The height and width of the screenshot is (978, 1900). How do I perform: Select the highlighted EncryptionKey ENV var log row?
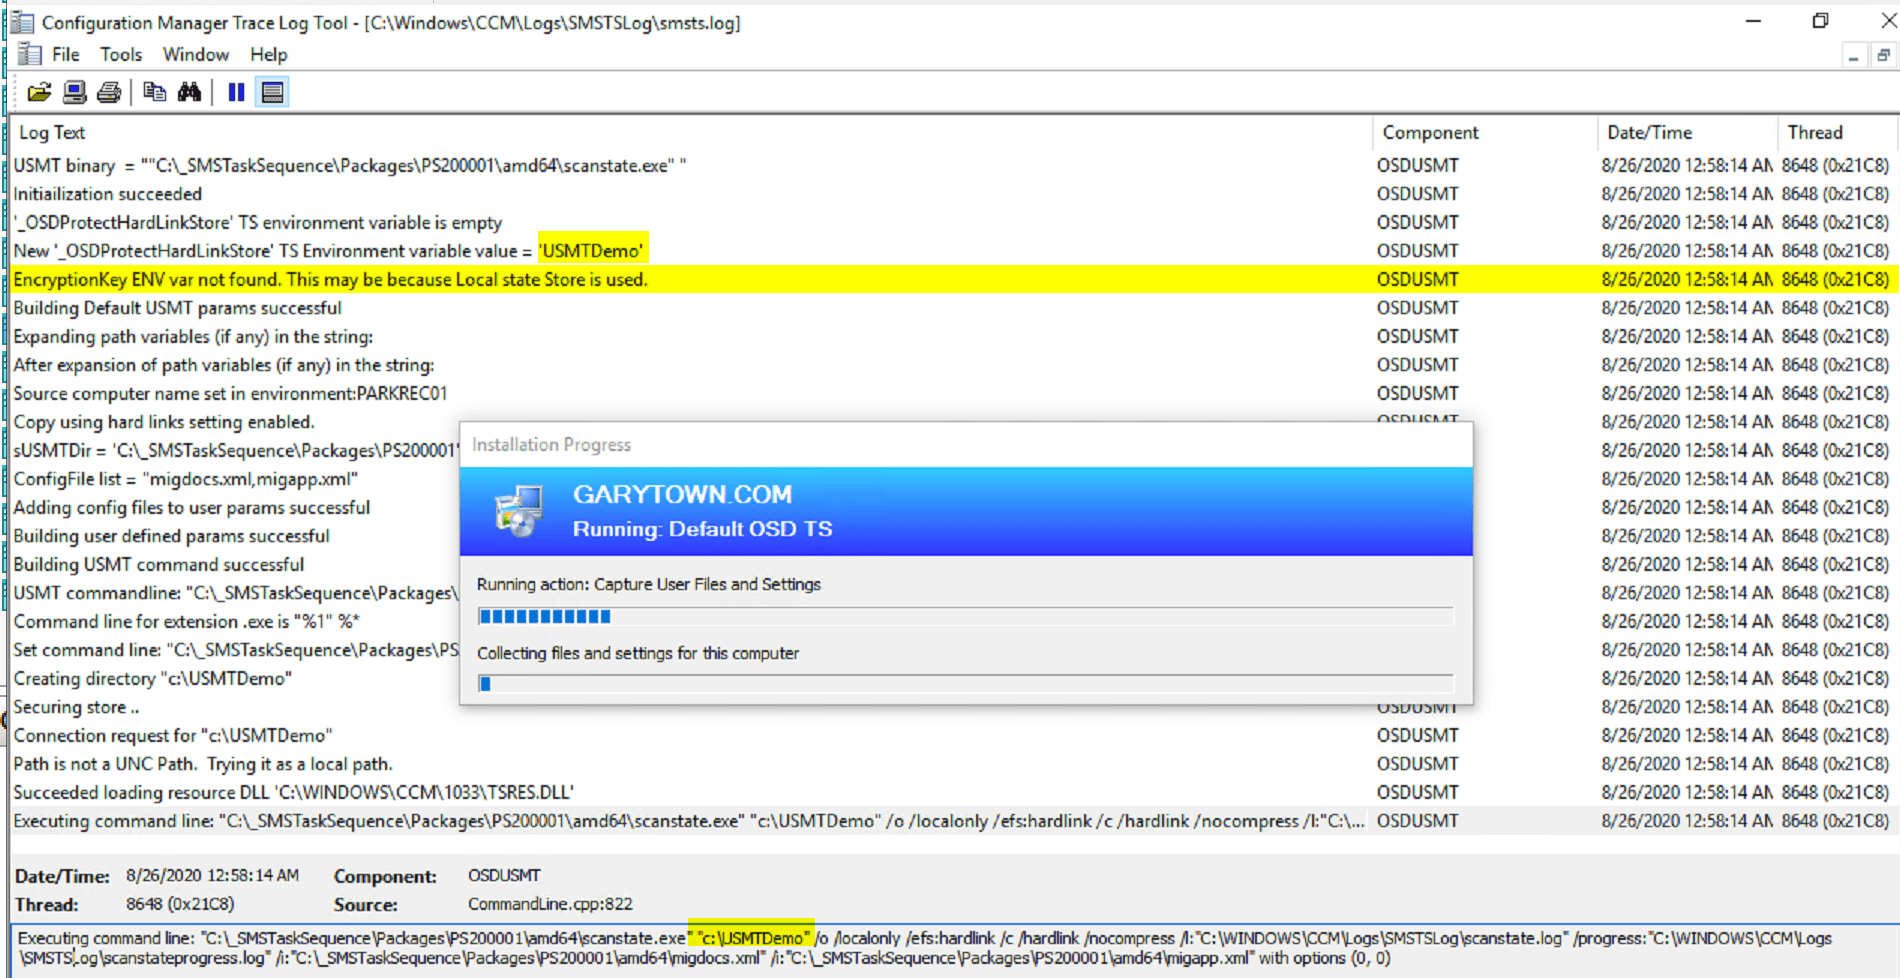tap(330, 280)
